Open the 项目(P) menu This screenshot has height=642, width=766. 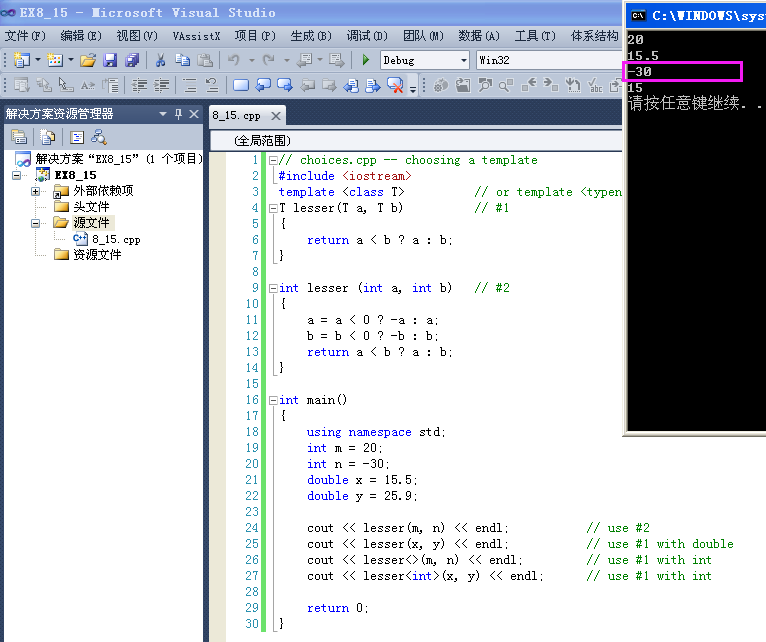point(255,36)
